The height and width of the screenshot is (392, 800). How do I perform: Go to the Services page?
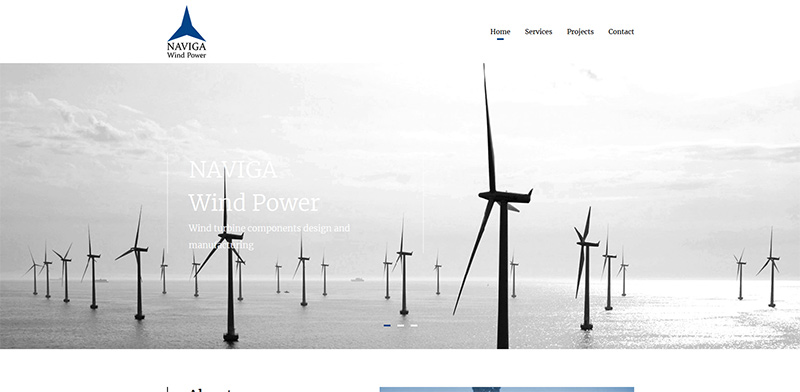pyautogui.click(x=538, y=32)
